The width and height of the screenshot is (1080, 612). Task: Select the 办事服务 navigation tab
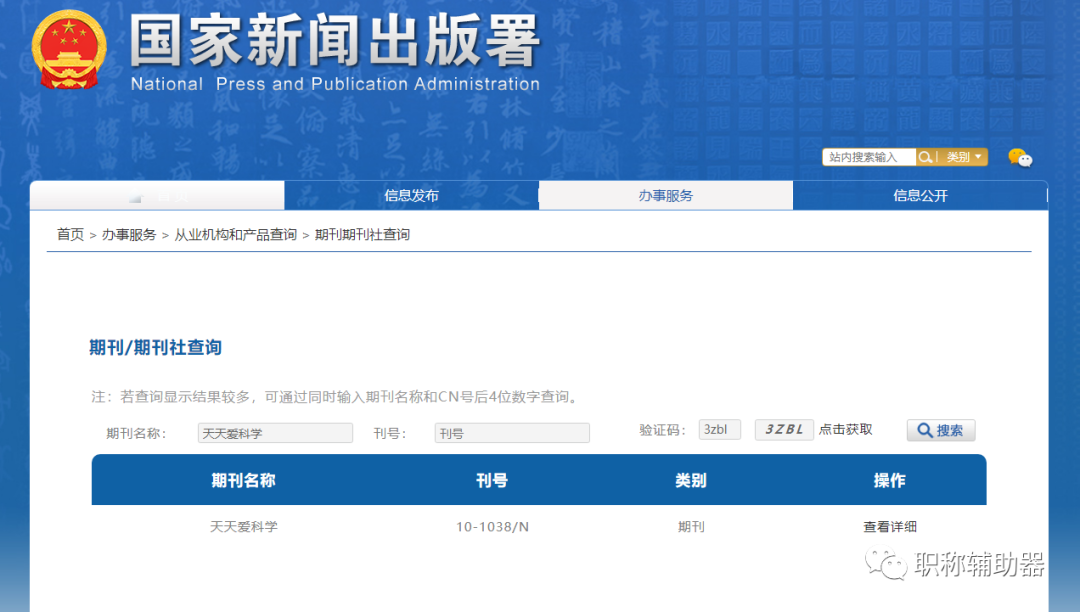click(666, 195)
